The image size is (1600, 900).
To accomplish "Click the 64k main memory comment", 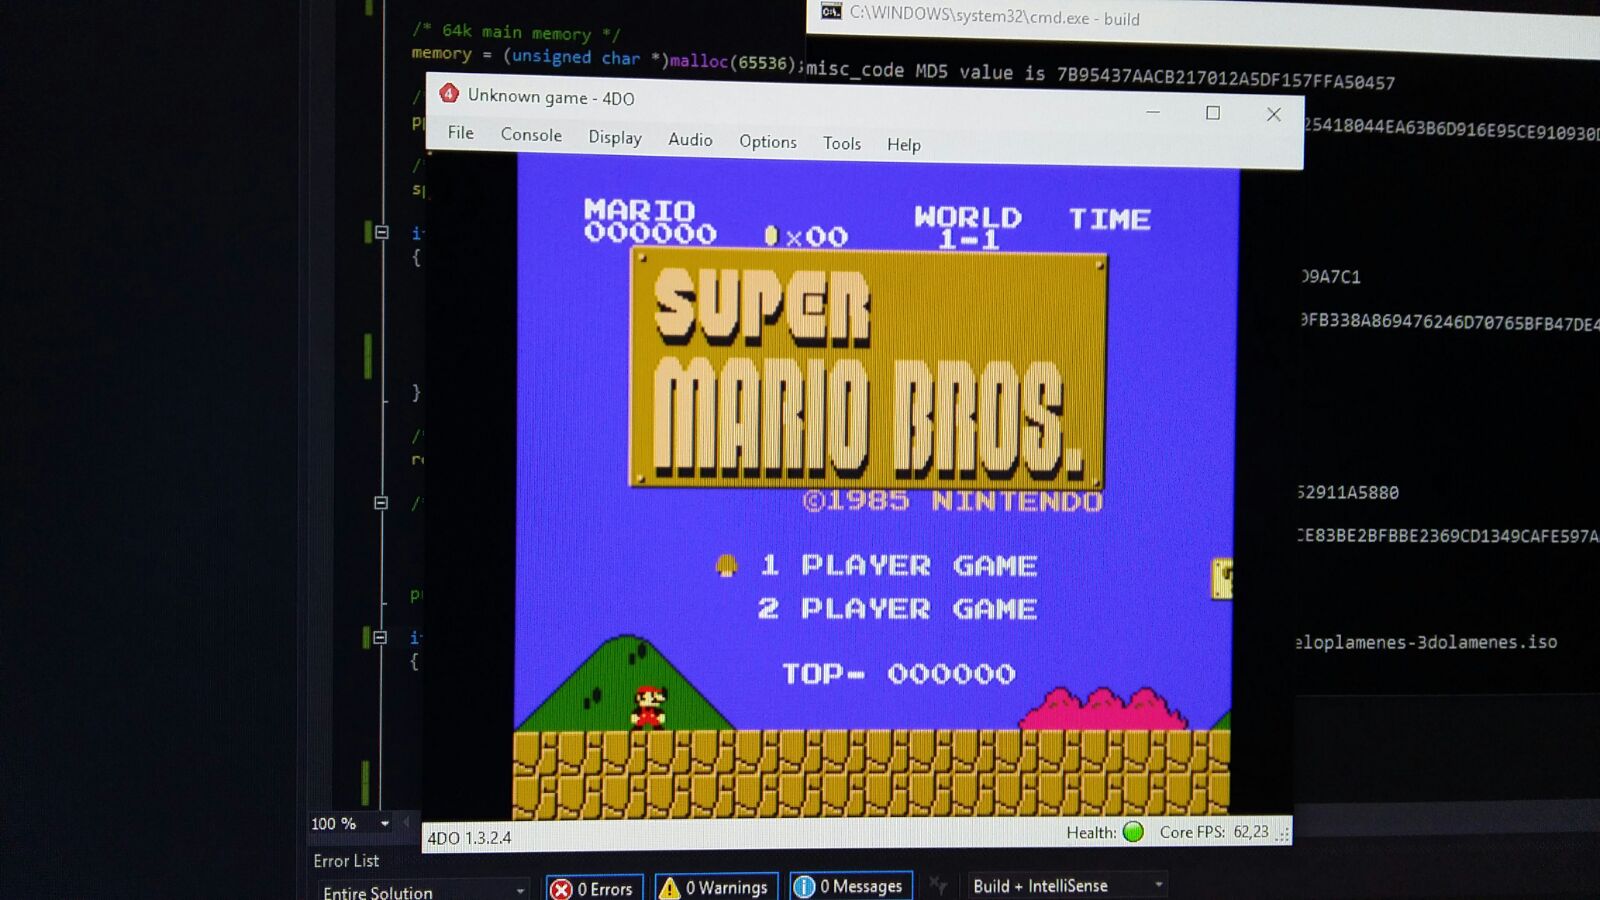I will coord(517,32).
